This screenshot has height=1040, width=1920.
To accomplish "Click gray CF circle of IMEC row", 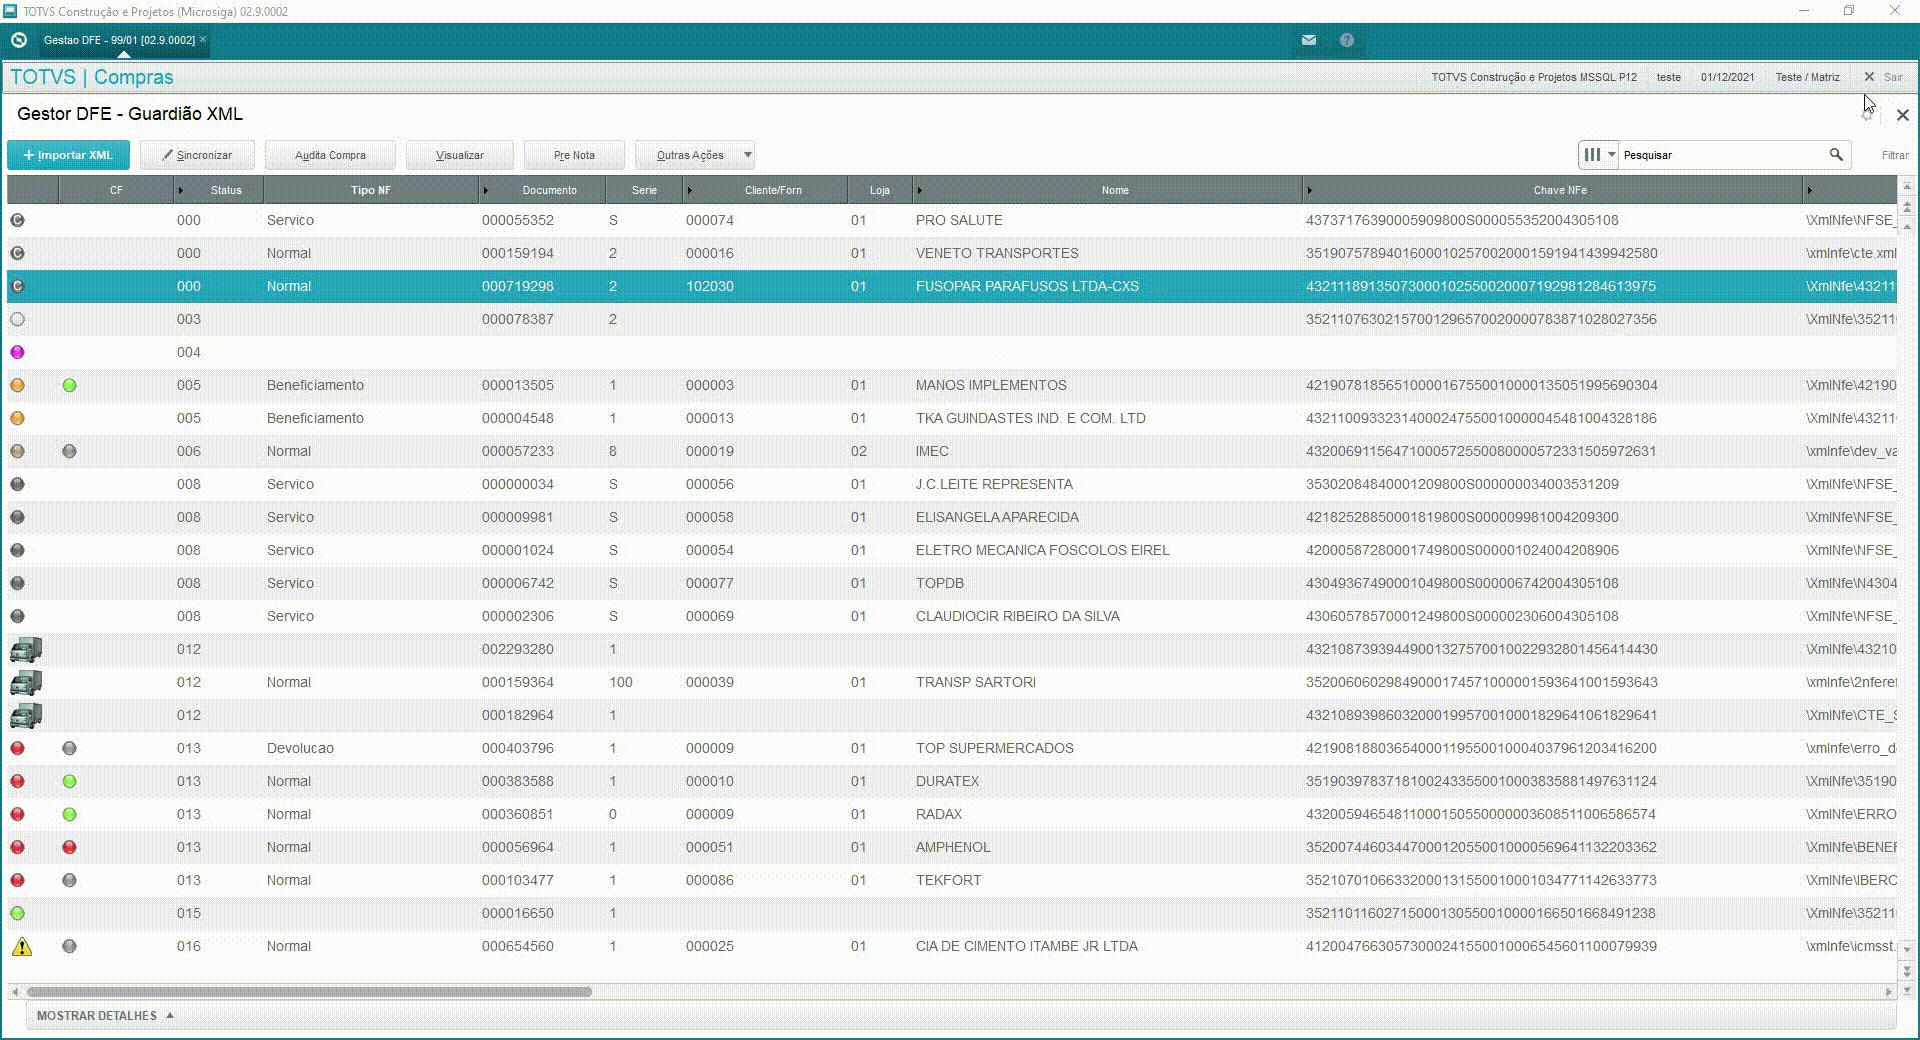I will (x=69, y=451).
